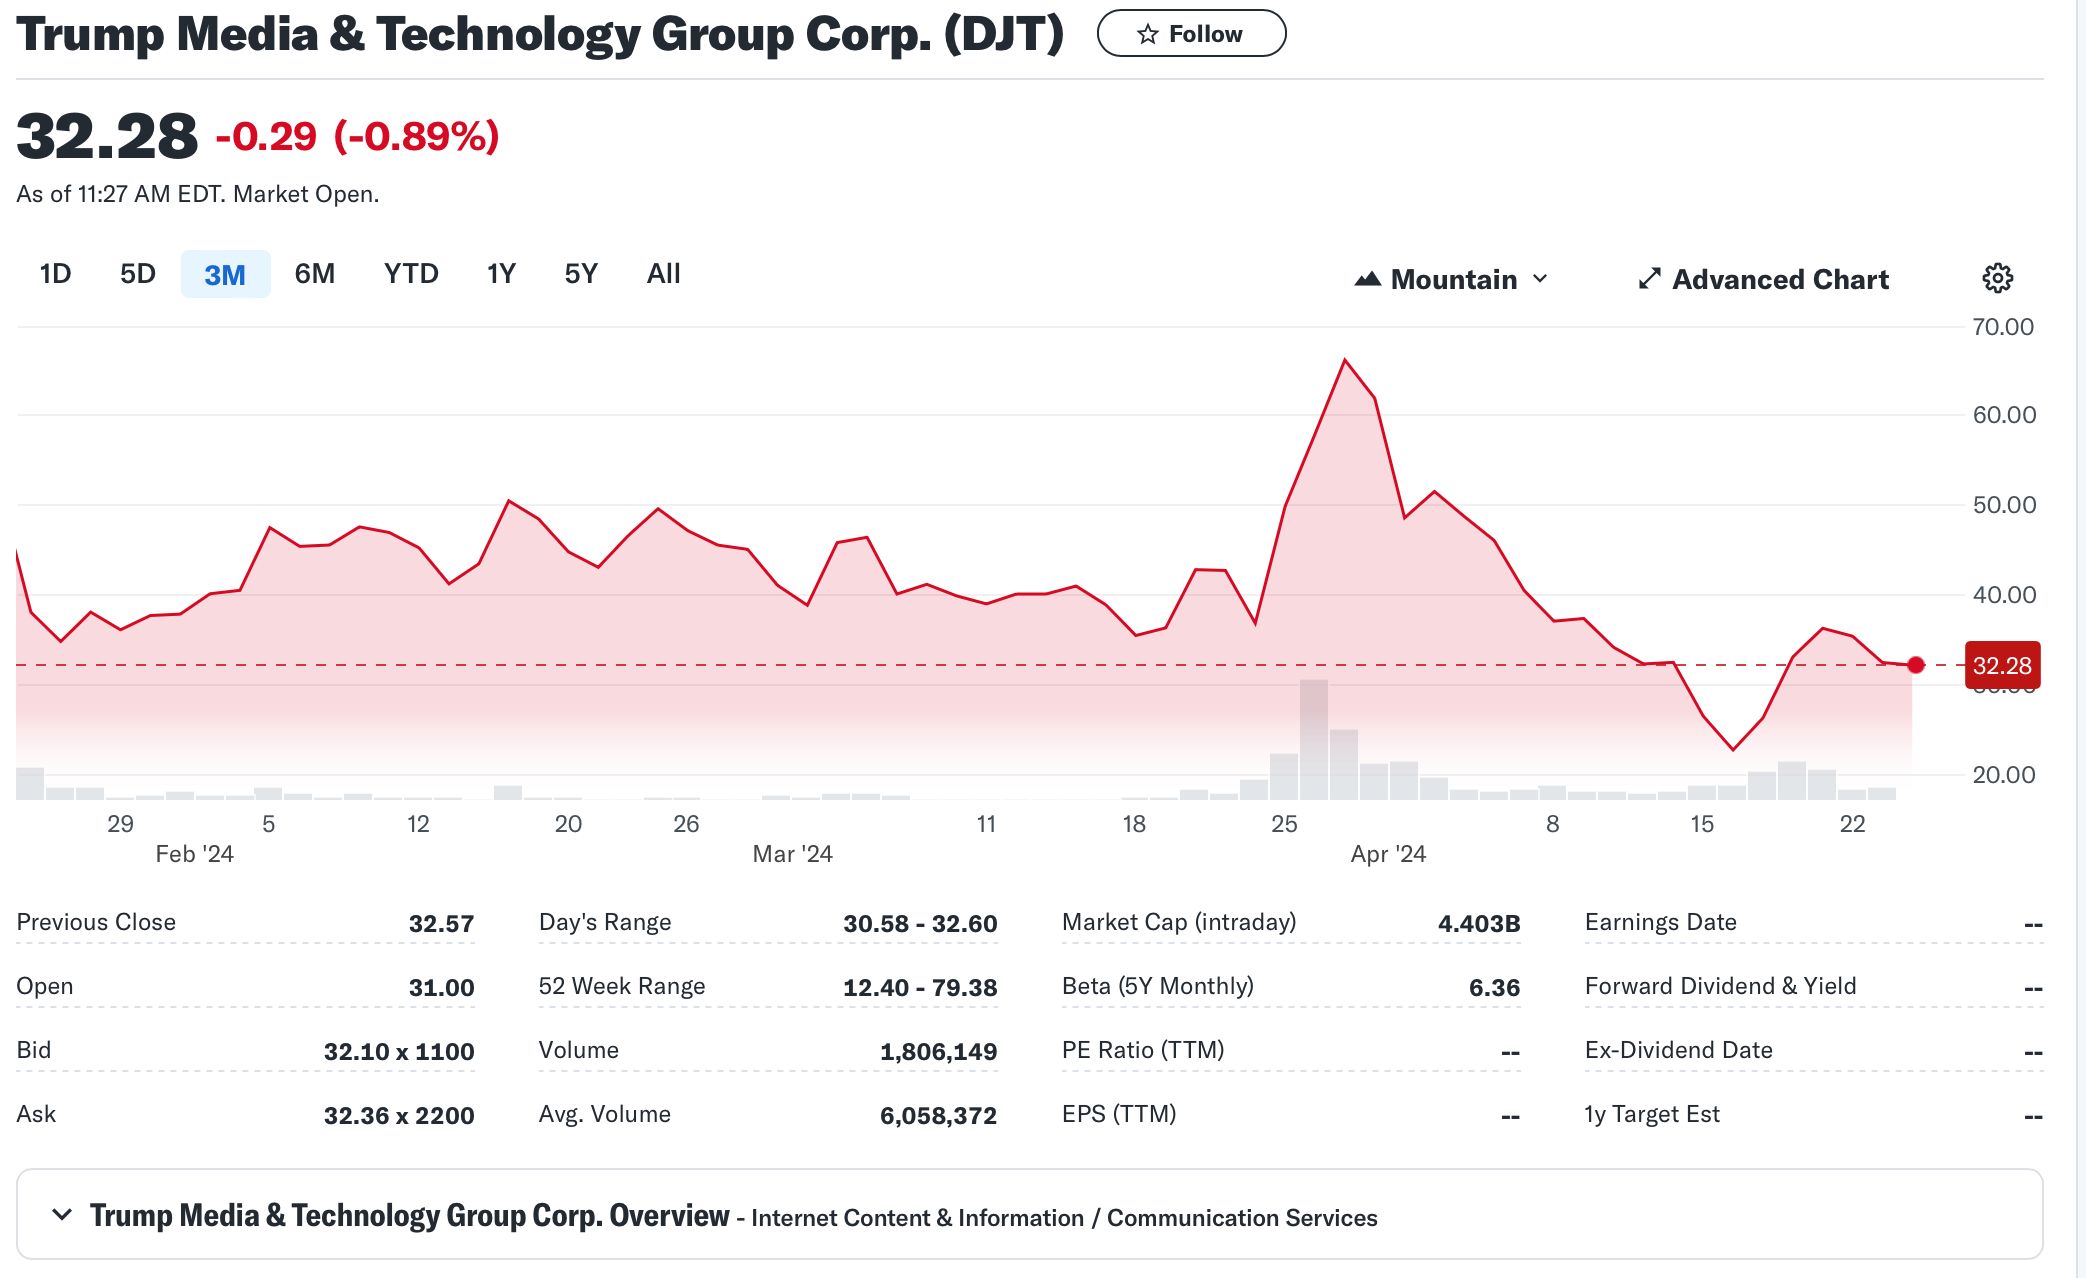
Task: Click the 4.403B market cap value
Action: [x=1479, y=923]
